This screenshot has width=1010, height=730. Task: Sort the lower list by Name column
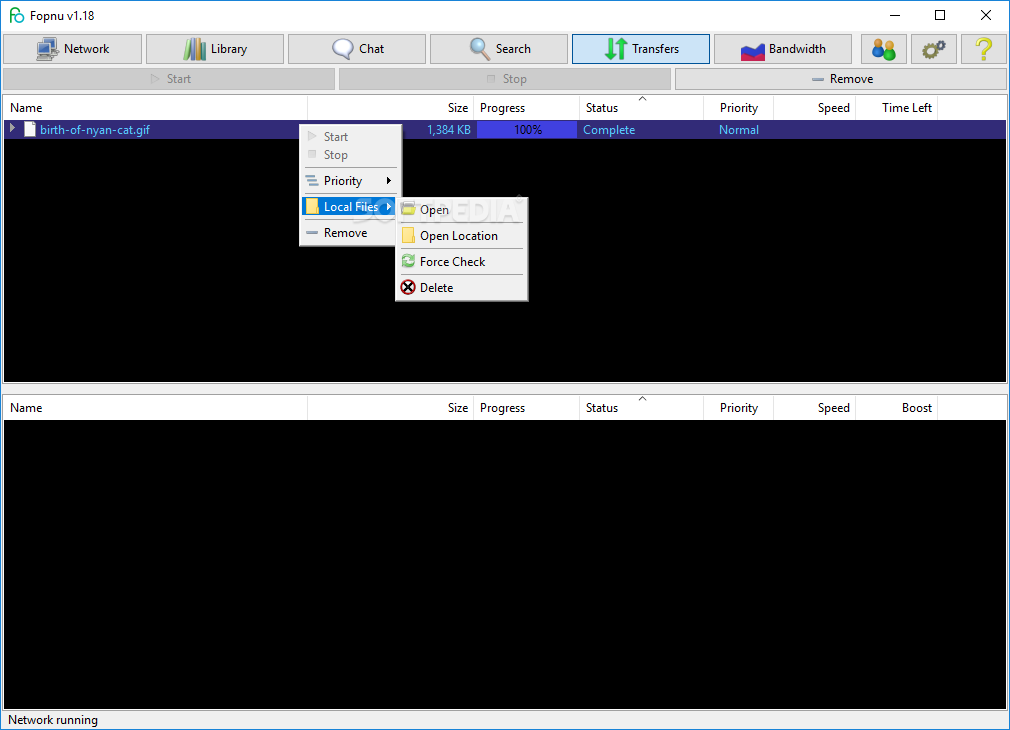[x=155, y=408]
